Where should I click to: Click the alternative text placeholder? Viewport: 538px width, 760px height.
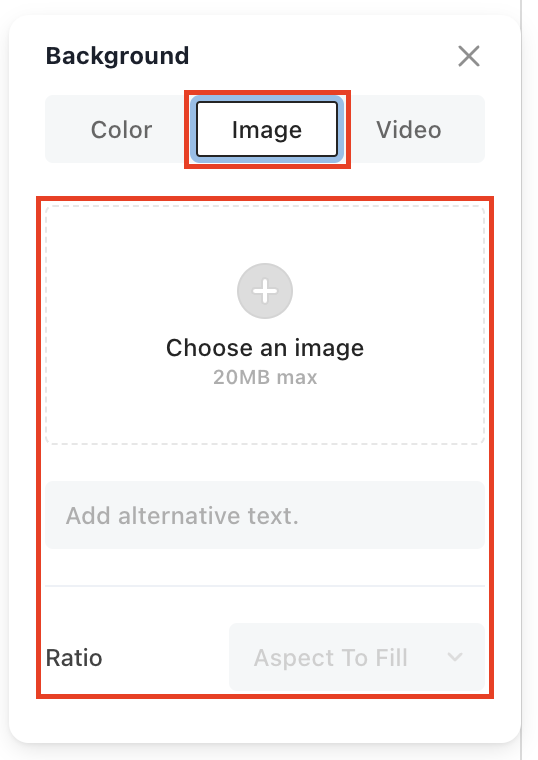(182, 515)
